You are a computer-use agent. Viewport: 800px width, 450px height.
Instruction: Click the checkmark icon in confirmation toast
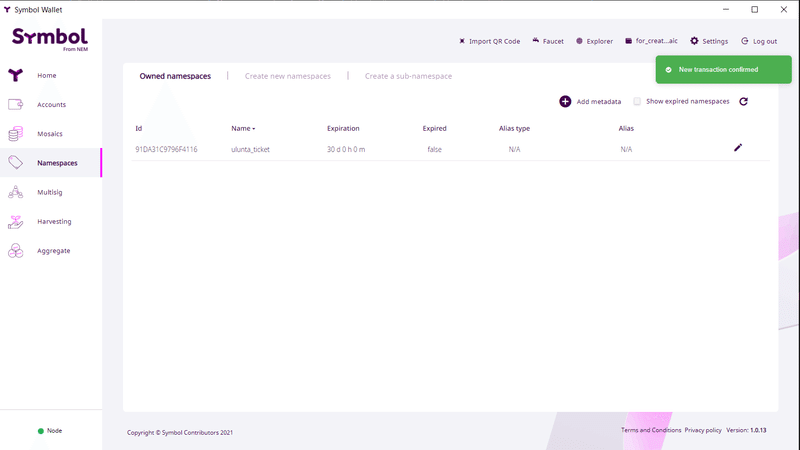pyautogui.click(x=668, y=70)
